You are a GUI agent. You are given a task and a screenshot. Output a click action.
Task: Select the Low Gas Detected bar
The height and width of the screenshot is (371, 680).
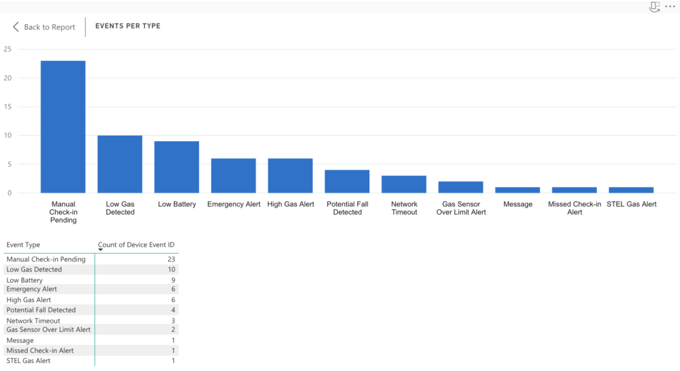point(120,164)
